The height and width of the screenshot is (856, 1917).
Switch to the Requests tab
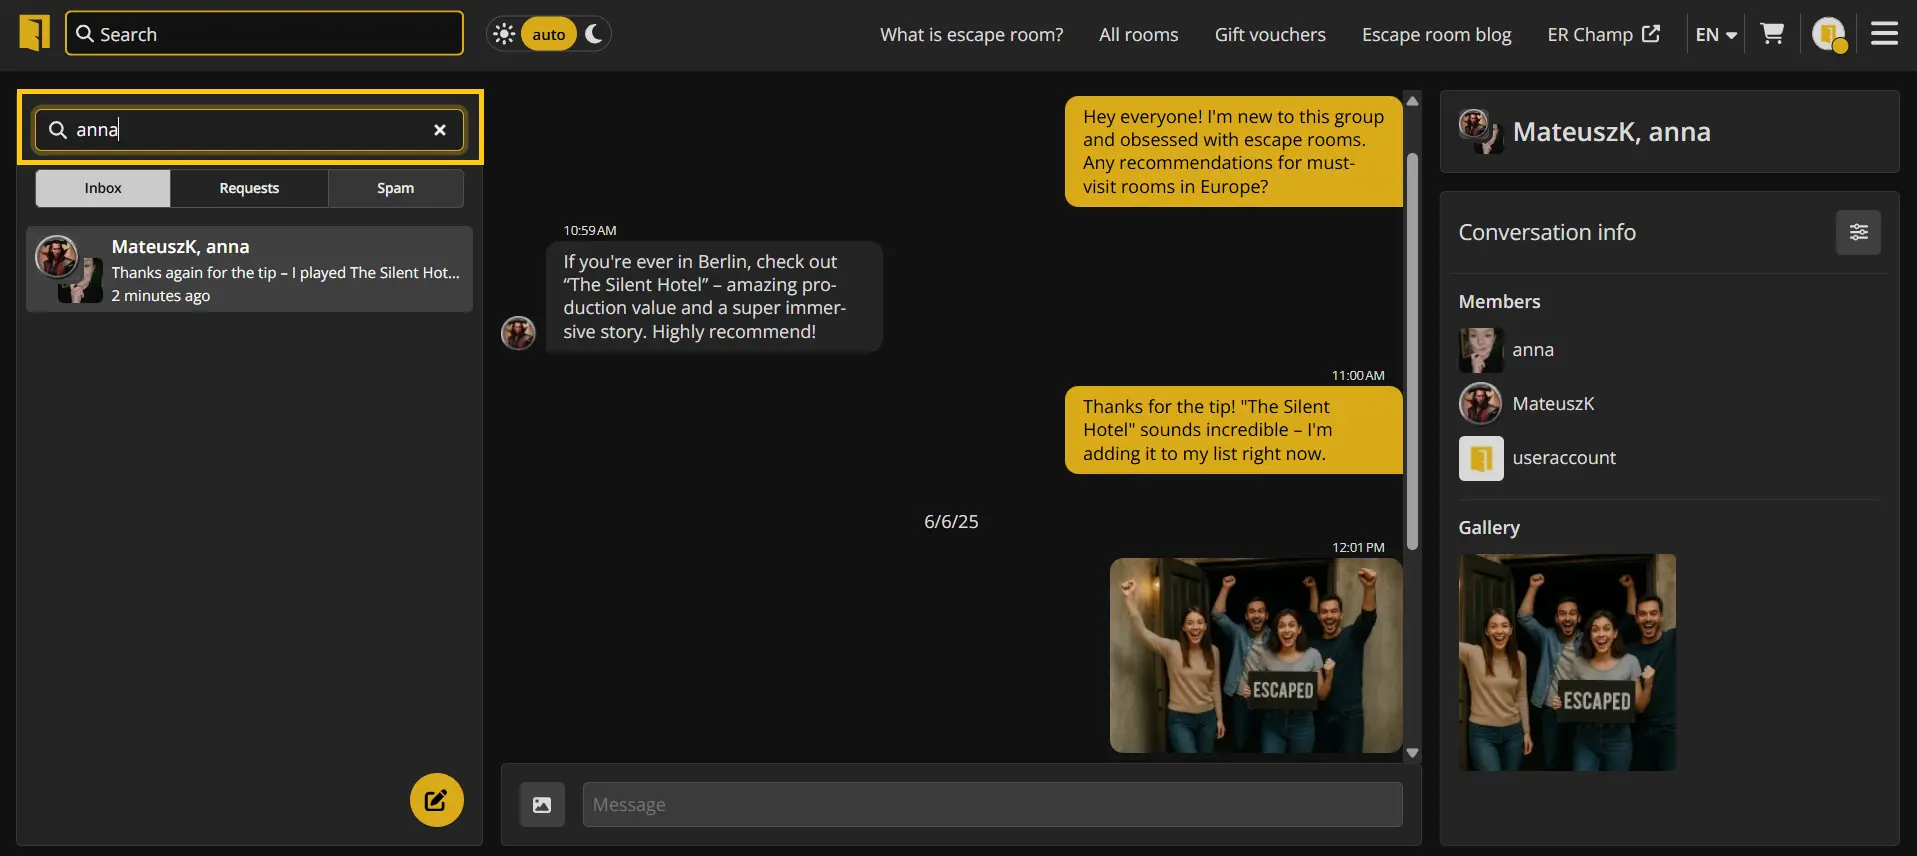[x=249, y=188]
